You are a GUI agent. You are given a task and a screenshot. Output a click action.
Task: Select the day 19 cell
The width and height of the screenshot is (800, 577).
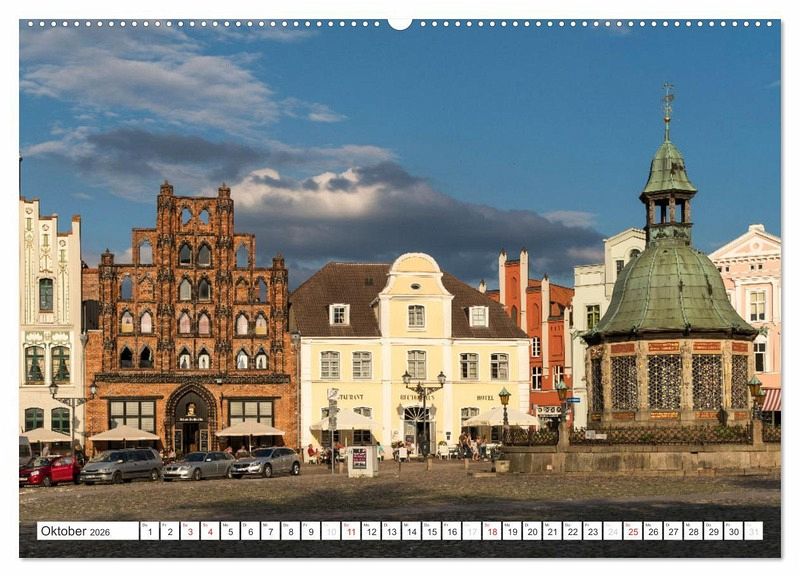coord(512,531)
